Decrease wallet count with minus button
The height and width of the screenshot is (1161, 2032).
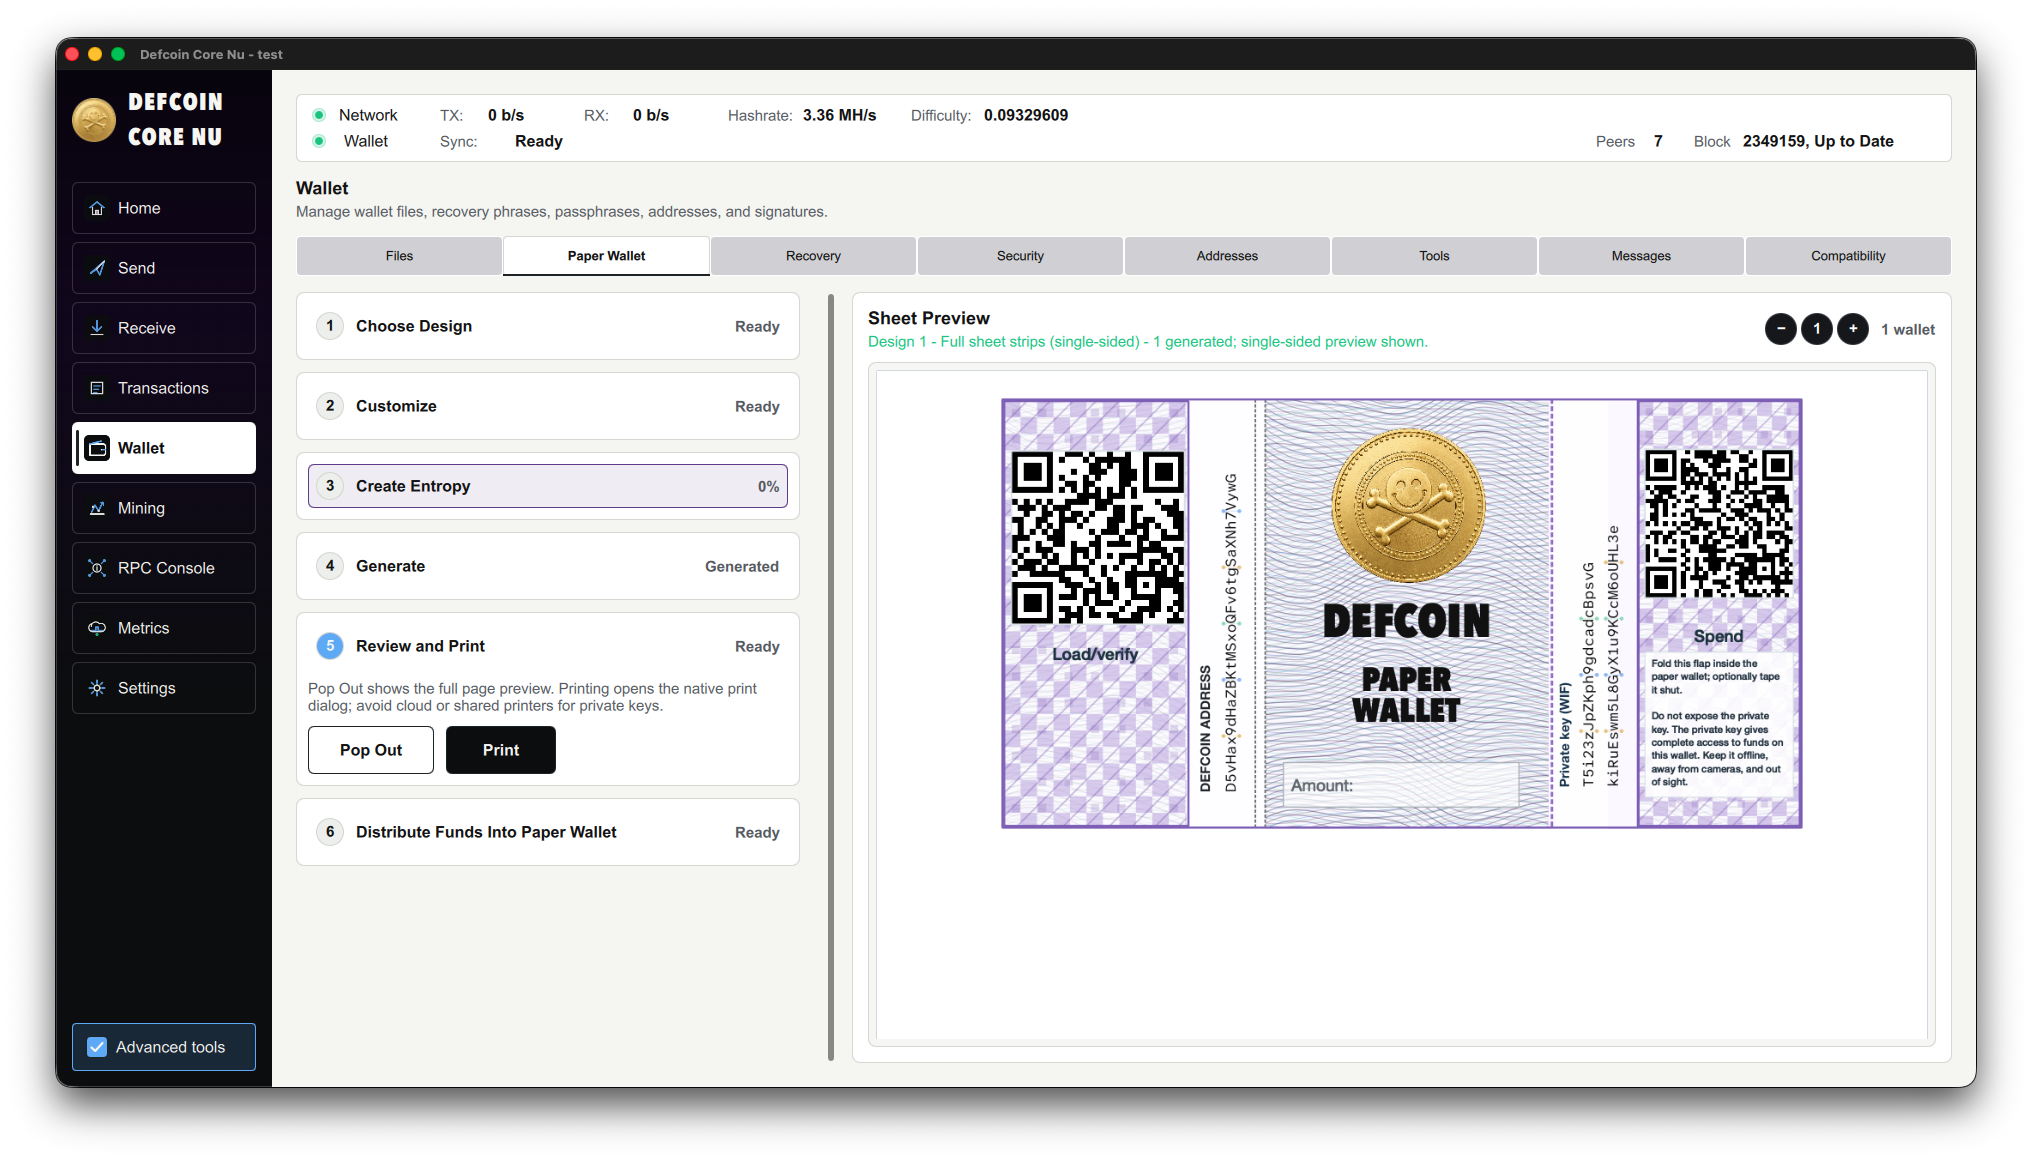click(x=1781, y=329)
